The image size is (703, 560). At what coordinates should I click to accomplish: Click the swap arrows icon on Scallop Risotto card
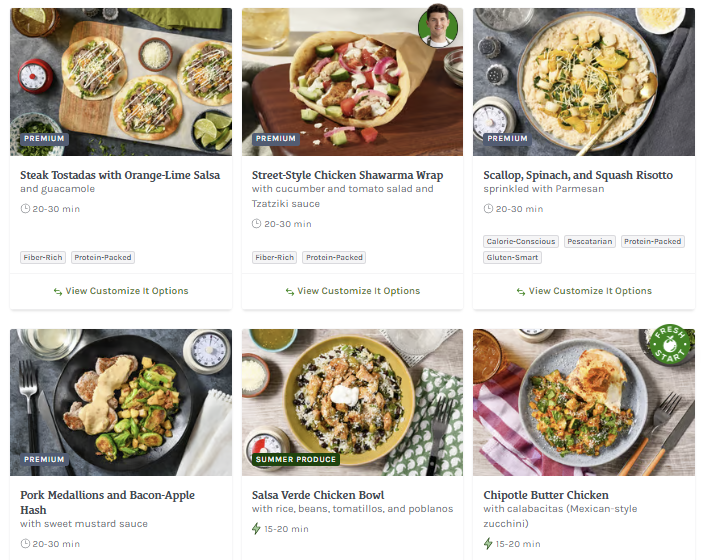(521, 291)
